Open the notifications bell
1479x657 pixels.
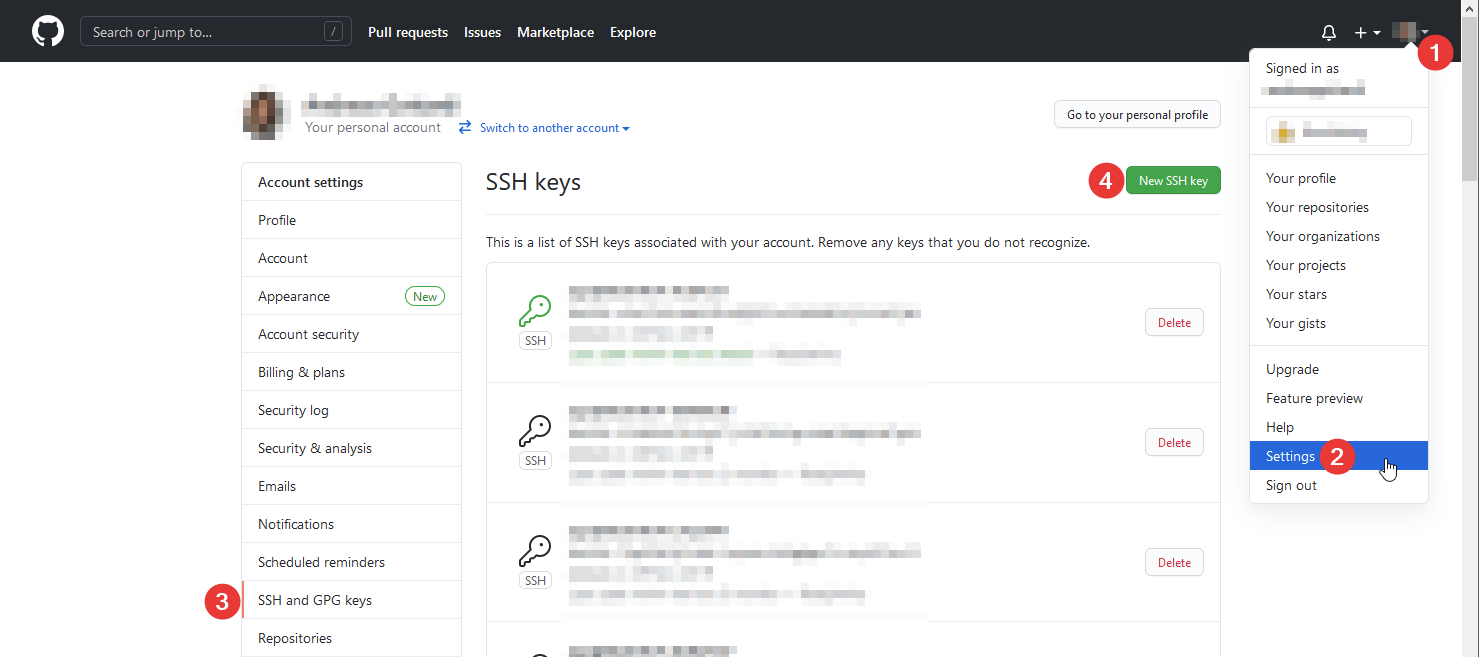(1328, 31)
